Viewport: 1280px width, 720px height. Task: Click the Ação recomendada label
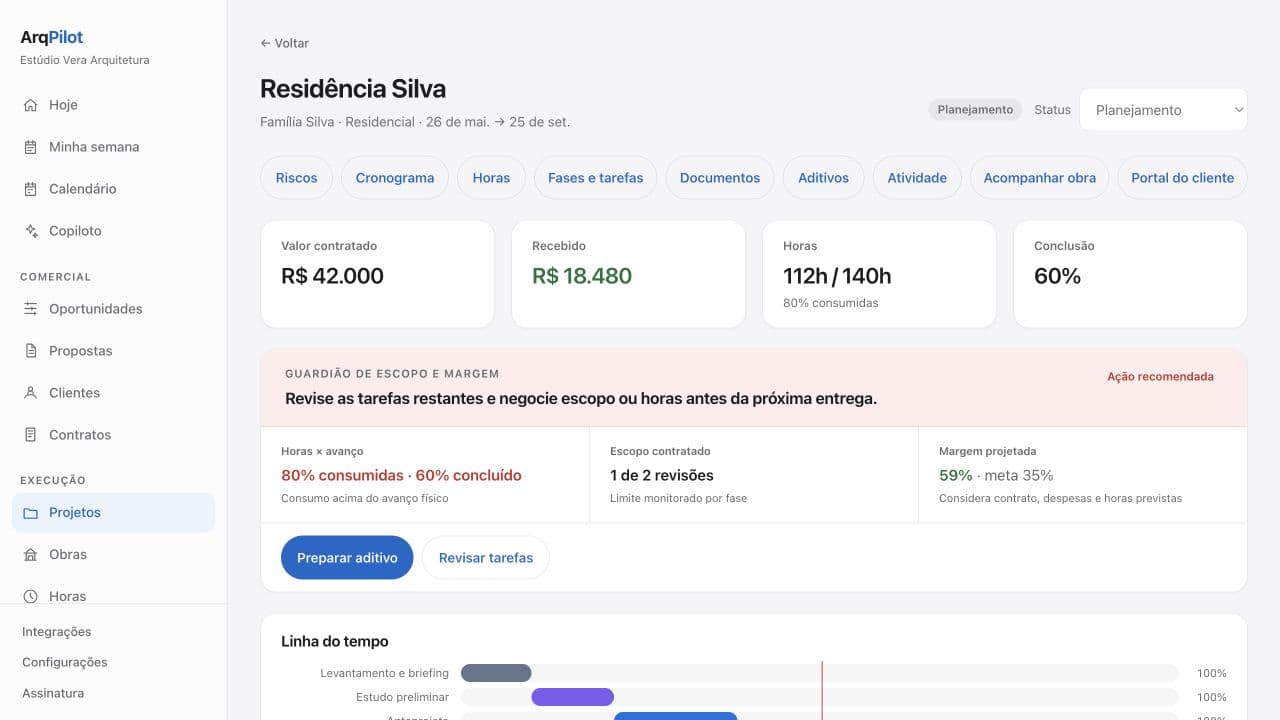click(1160, 377)
